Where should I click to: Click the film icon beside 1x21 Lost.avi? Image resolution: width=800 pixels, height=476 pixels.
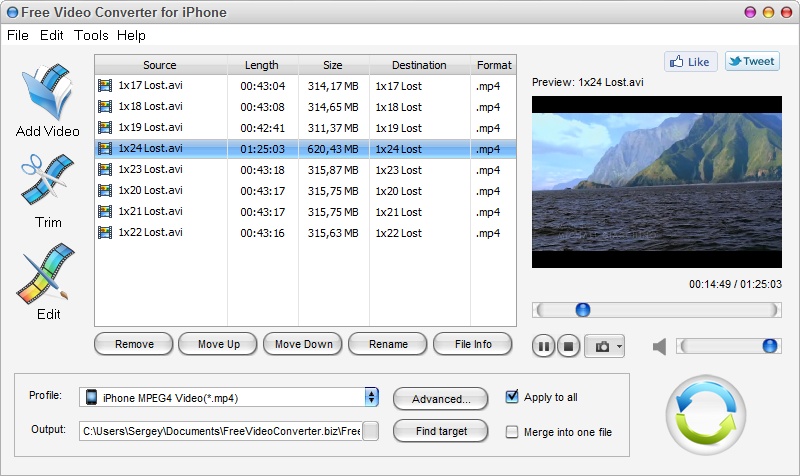(105, 211)
